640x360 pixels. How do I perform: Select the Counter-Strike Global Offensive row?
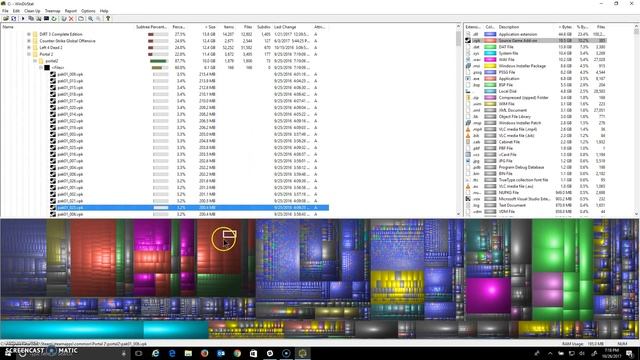coord(164,41)
